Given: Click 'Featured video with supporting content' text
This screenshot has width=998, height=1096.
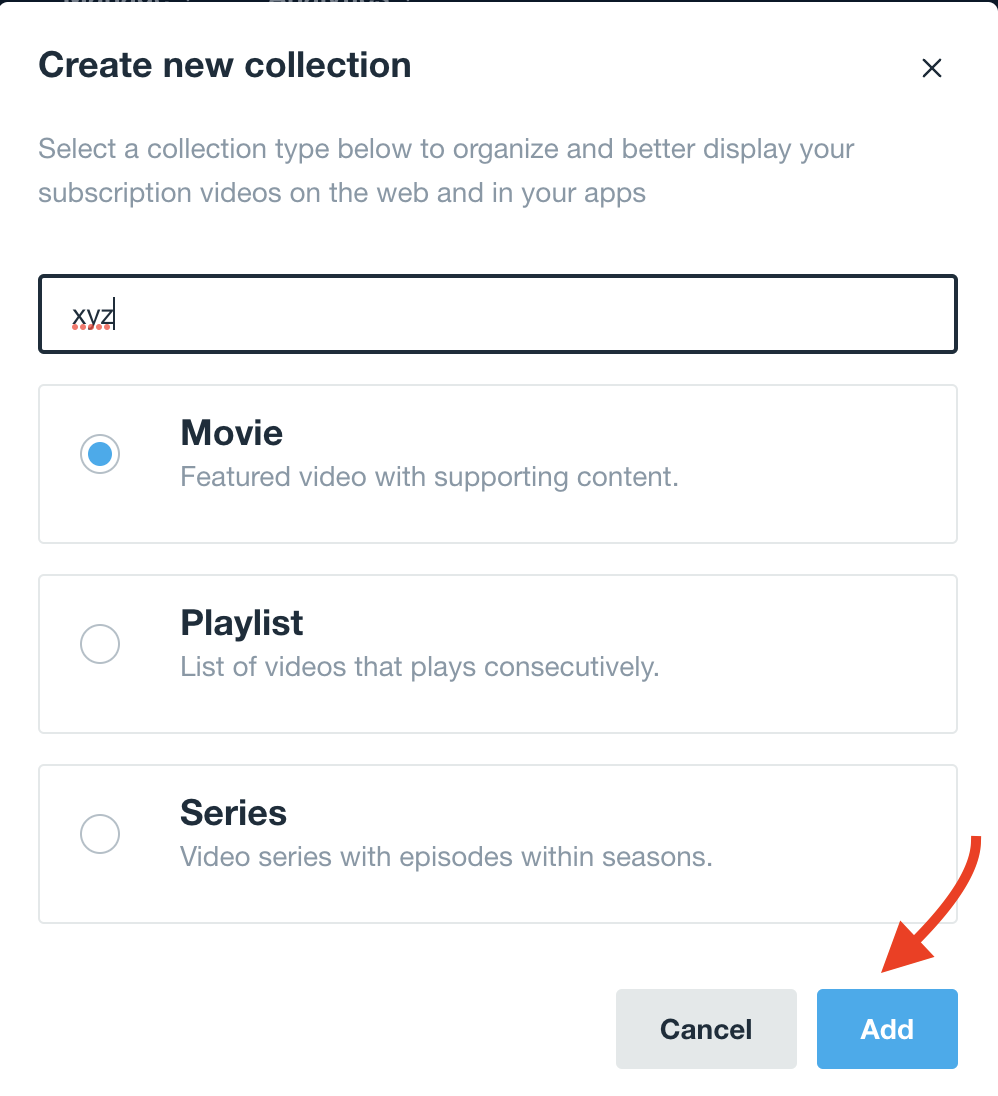Looking at the screenshot, I should pyautogui.click(x=429, y=477).
